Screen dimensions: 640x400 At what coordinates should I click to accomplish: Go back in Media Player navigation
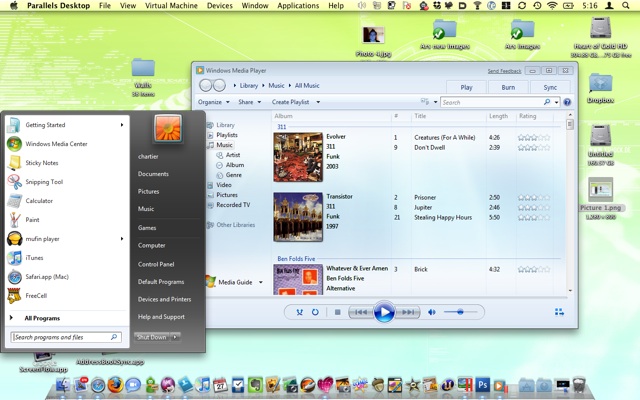[x=206, y=85]
